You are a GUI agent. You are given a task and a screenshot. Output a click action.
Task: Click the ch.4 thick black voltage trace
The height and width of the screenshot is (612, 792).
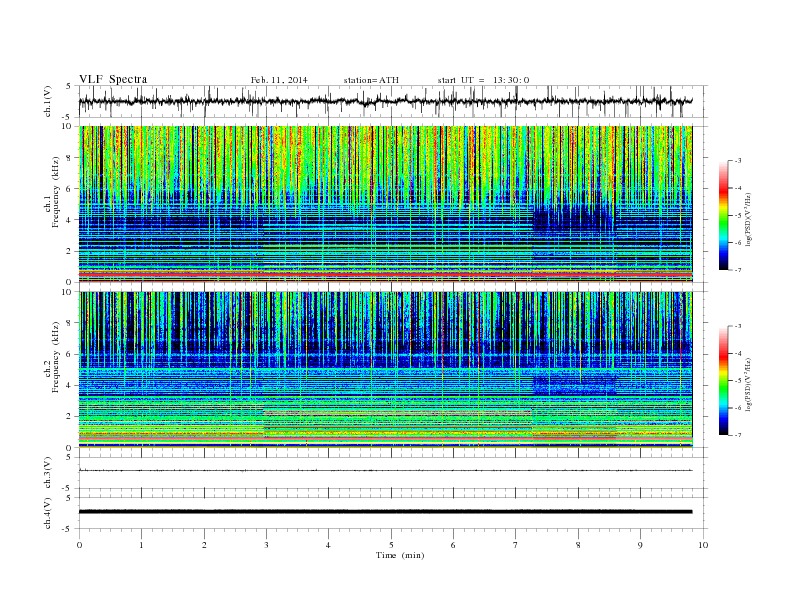click(x=385, y=512)
